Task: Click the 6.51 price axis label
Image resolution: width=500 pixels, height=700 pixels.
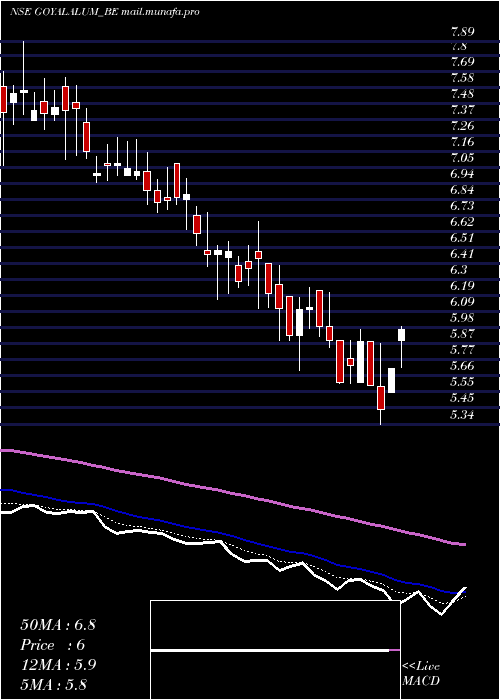Action: (x=462, y=238)
